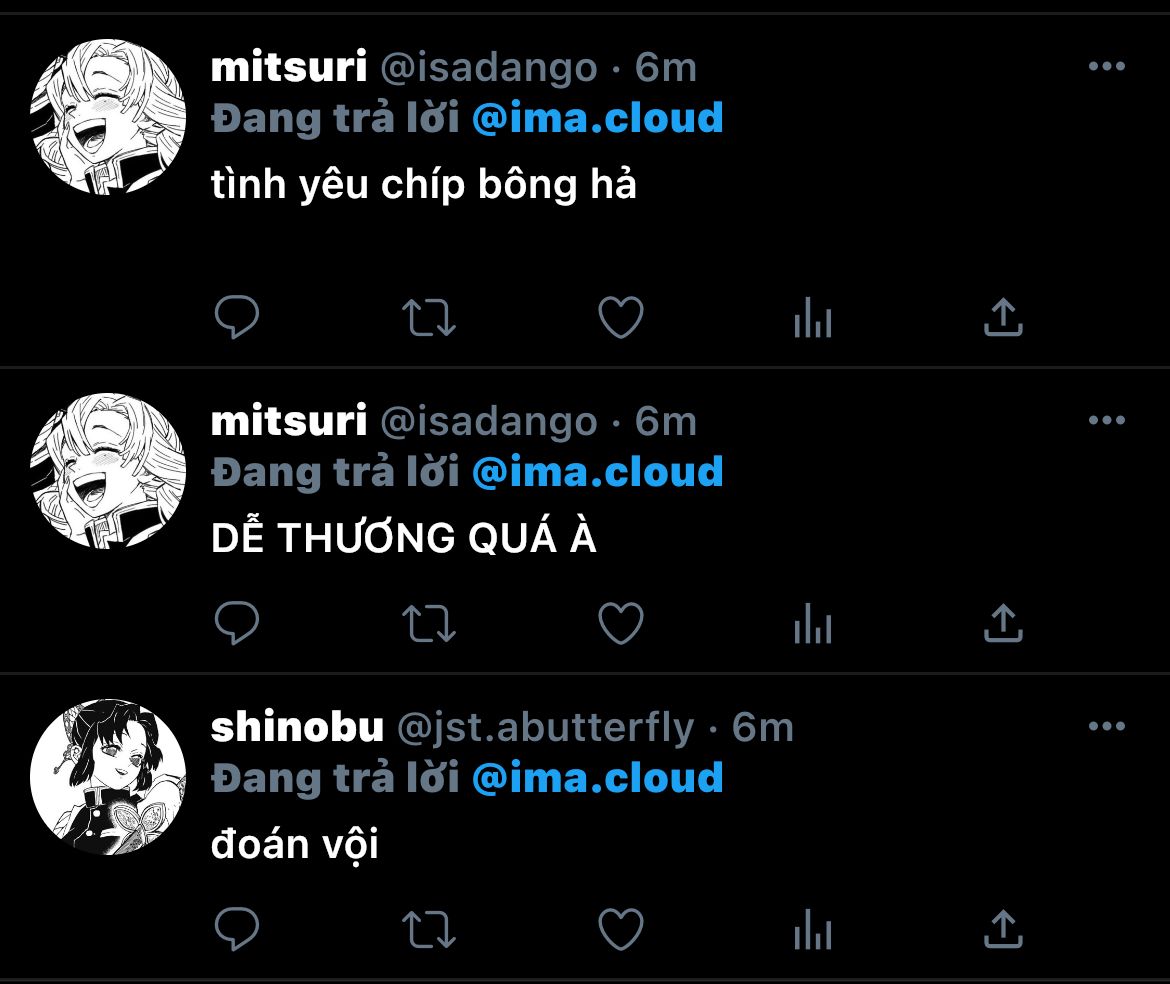Reply to shinobu's 'đoán vội' tweet
The image size is (1170, 984).
click(x=237, y=929)
